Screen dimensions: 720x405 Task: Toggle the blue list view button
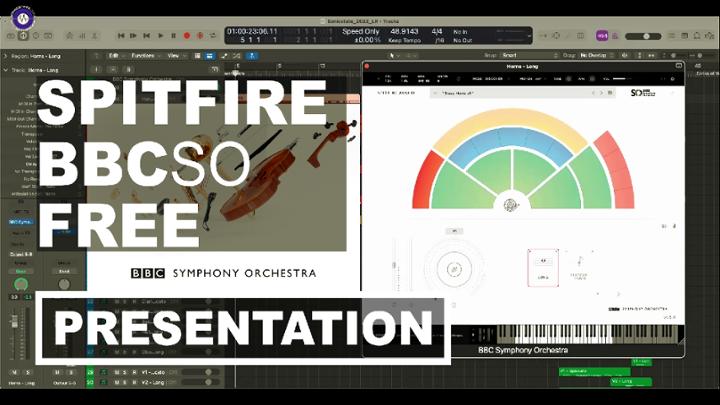(x=210, y=56)
